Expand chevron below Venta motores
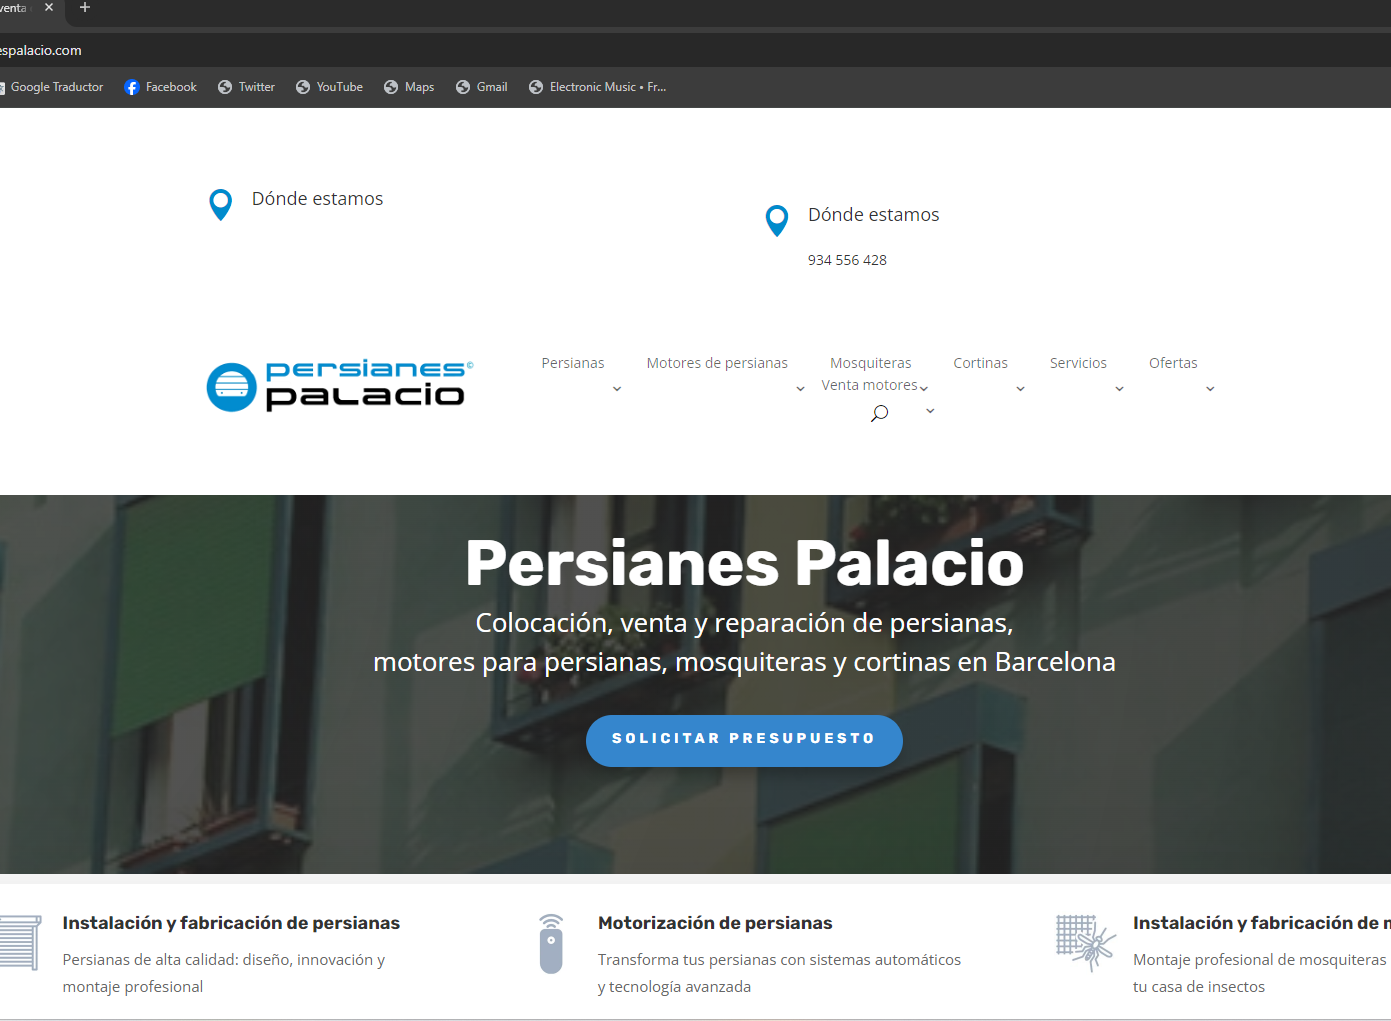The height and width of the screenshot is (1021, 1391). (930, 411)
